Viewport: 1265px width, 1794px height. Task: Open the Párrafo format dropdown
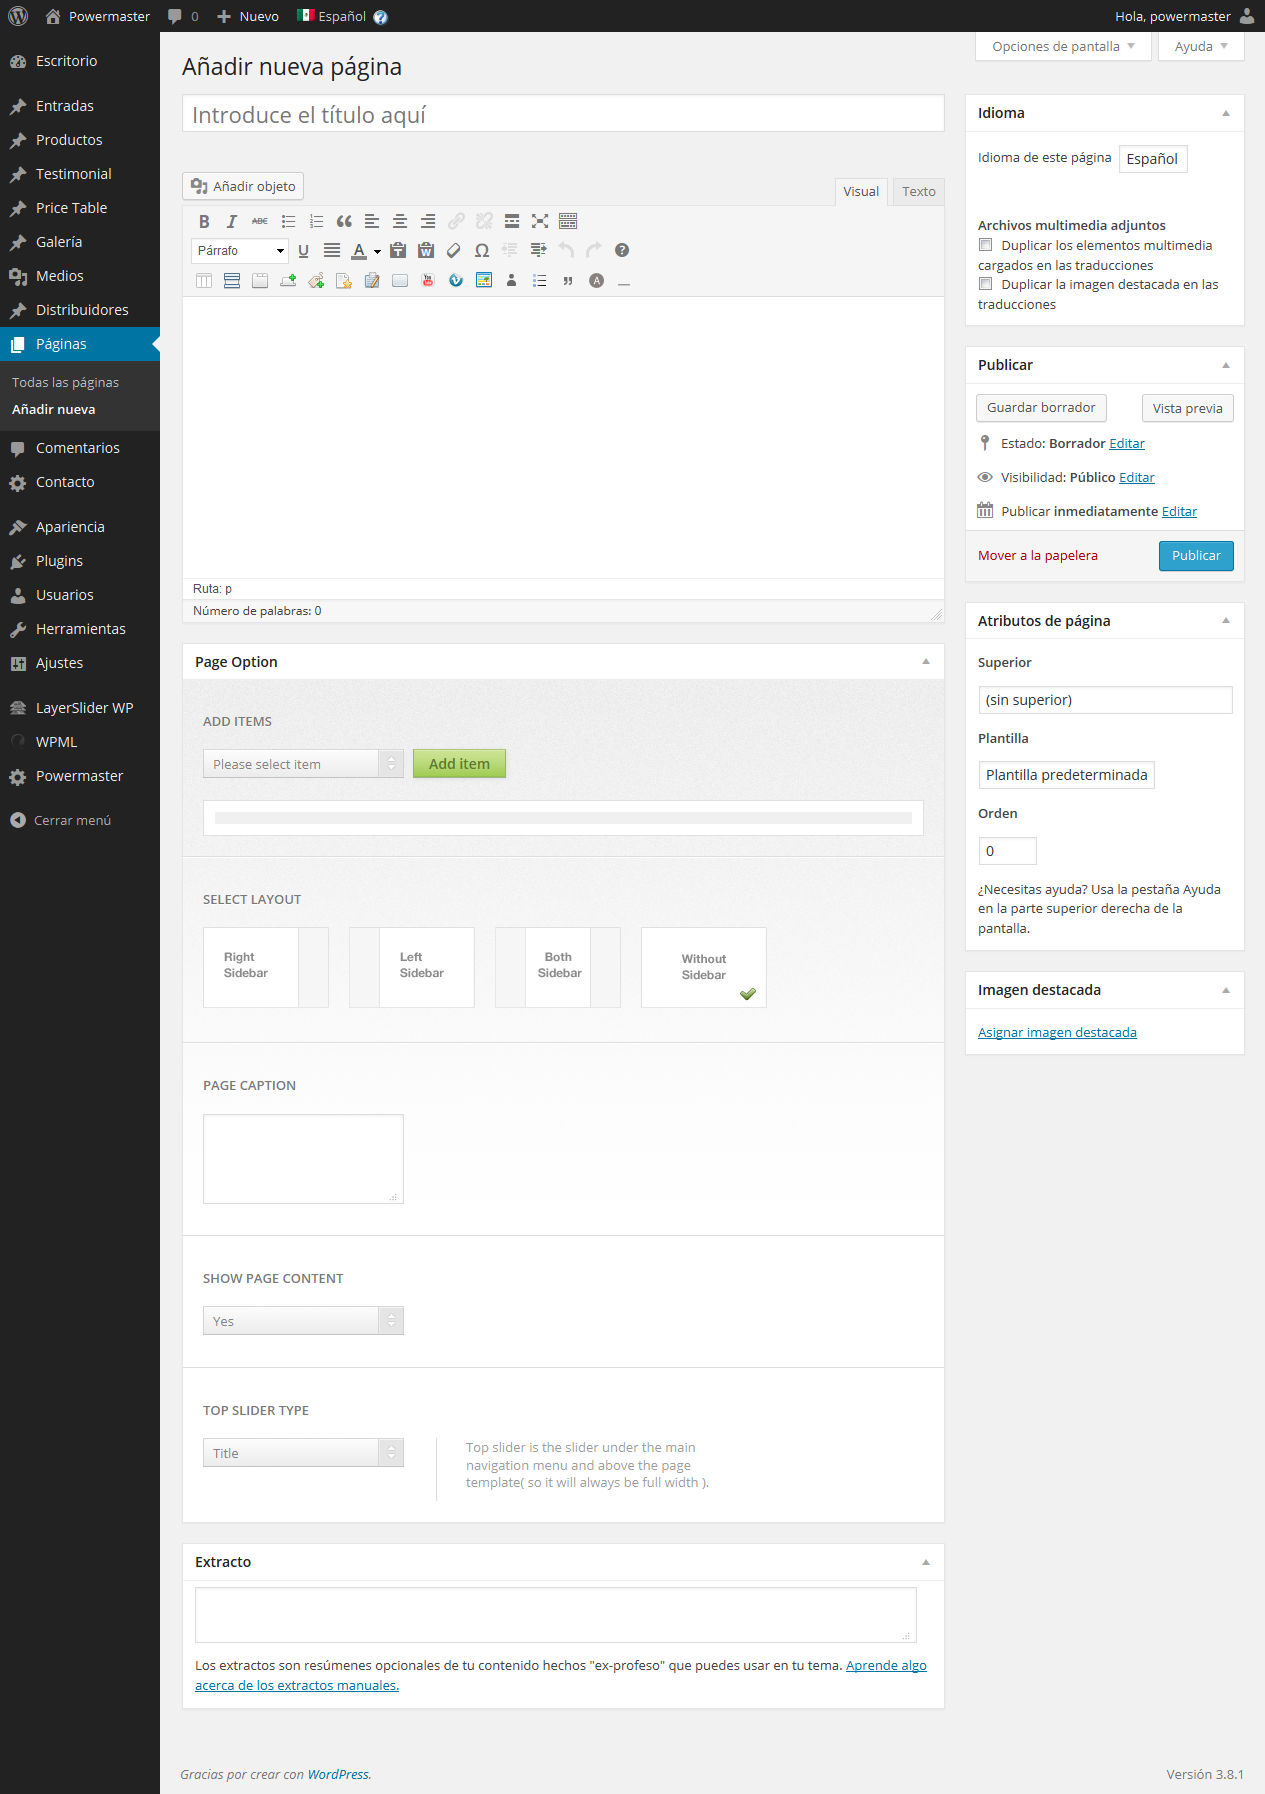[x=240, y=251]
